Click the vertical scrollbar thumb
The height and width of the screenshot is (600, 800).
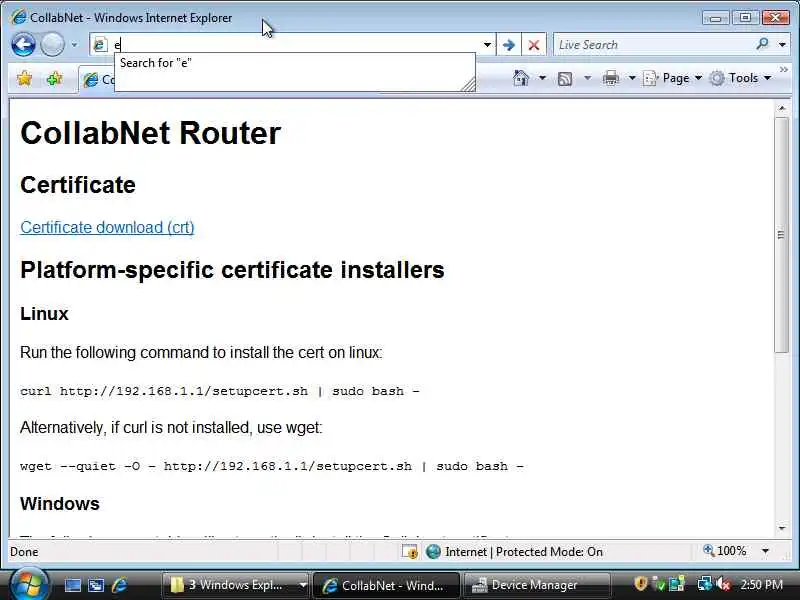[x=782, y=235]
